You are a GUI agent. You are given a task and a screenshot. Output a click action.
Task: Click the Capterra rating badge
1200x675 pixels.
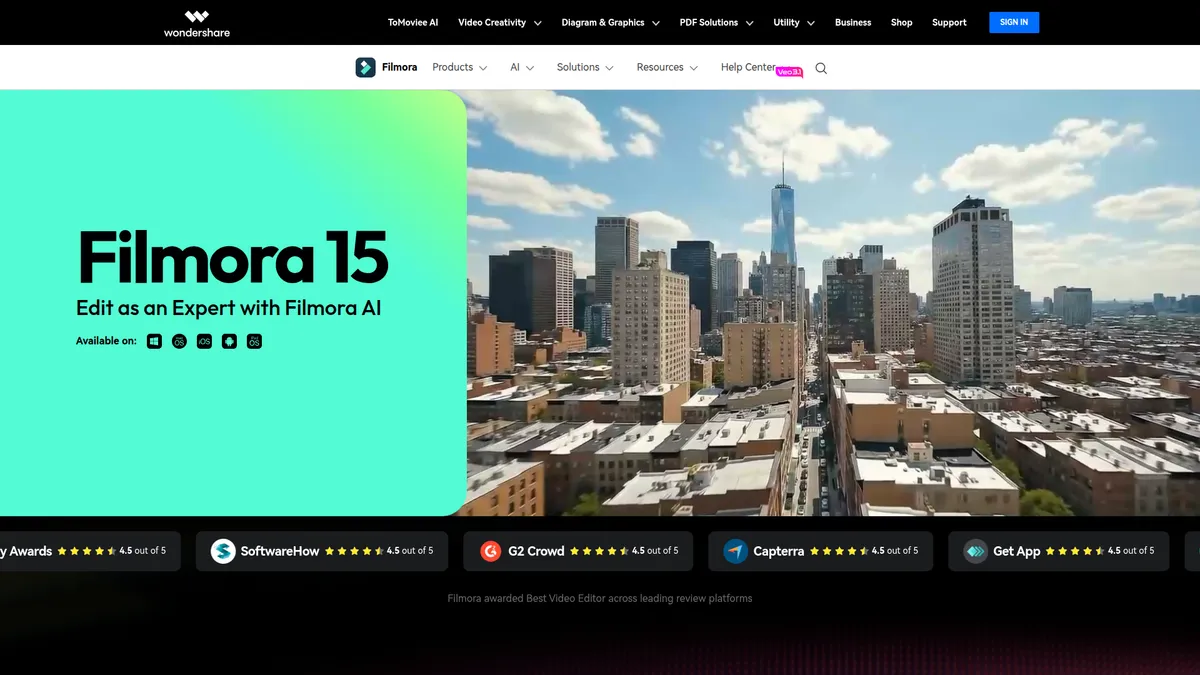[x=820, y=551]
